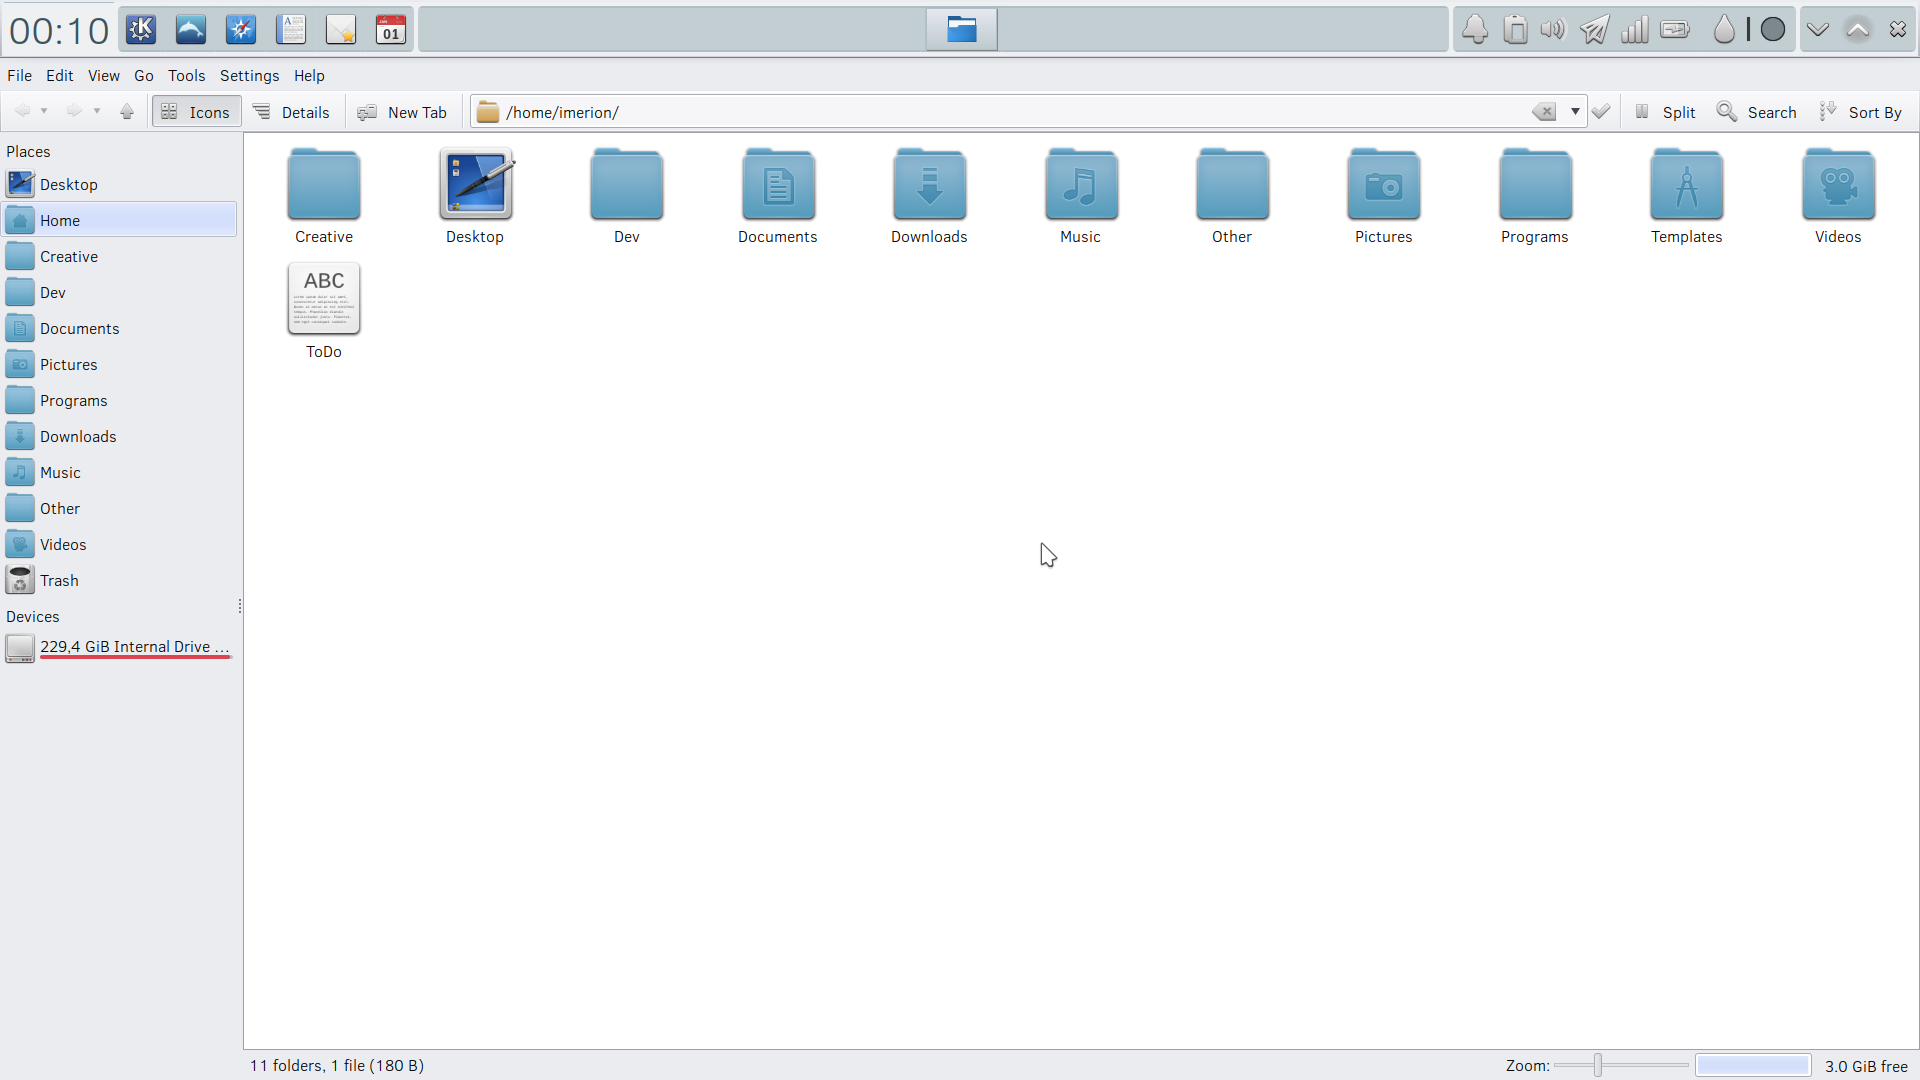Open Trash in the Places panel

coord(120,580)
